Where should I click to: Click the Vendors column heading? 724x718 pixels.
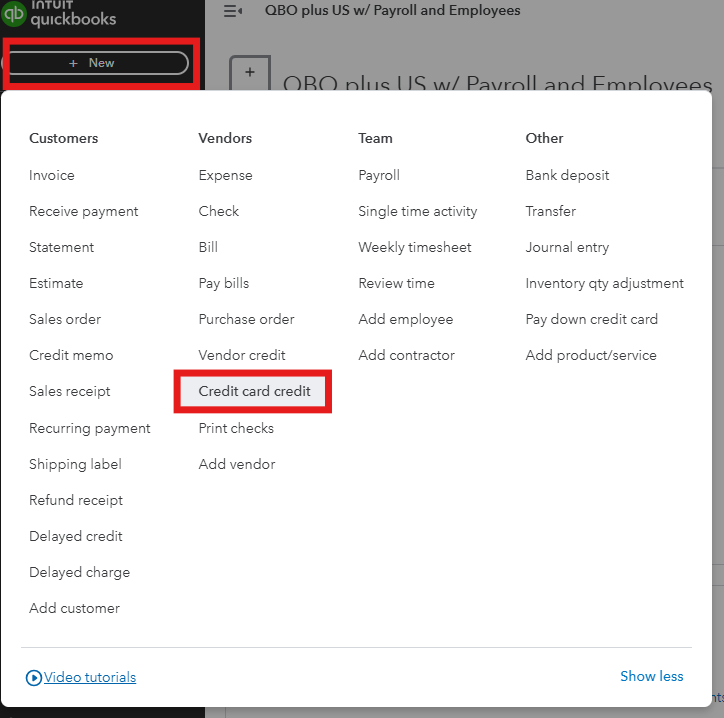[225, 139]
